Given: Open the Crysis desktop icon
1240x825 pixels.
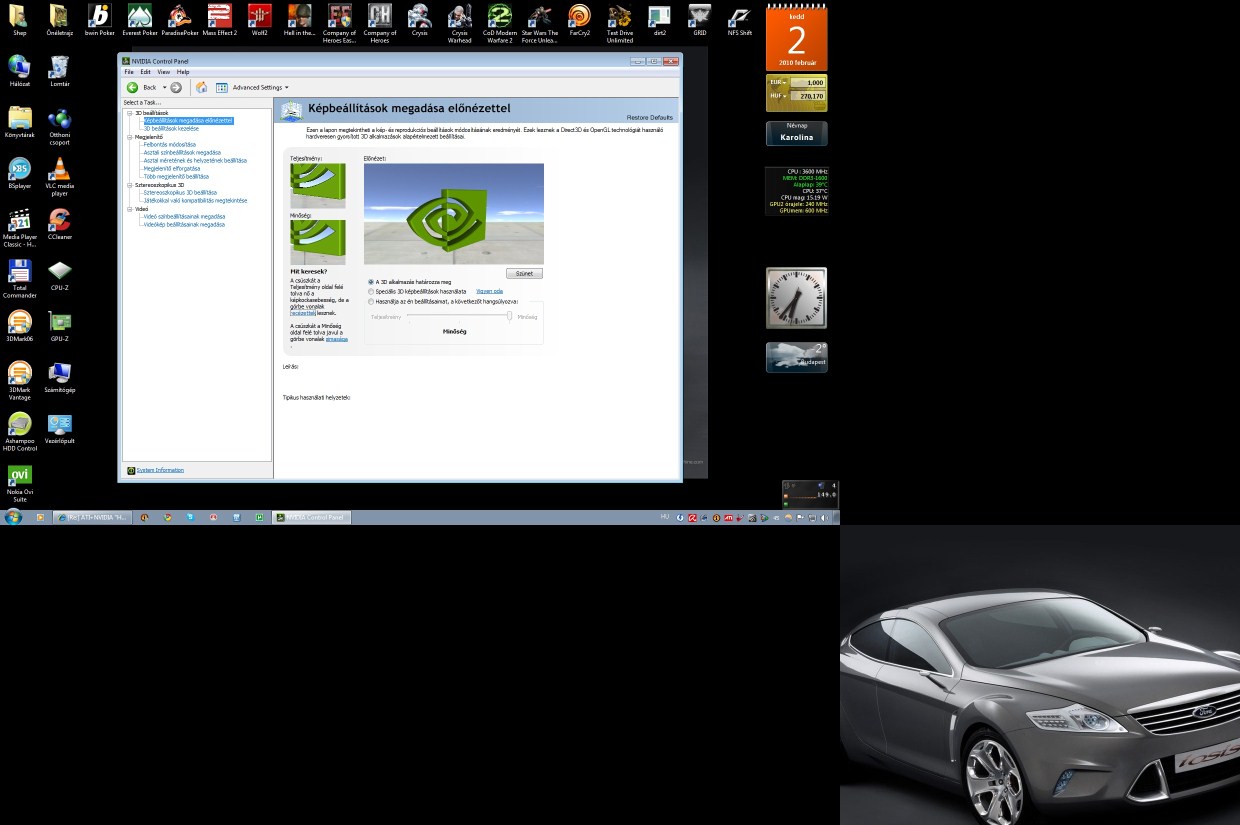Looking at the screenshot, I should [420, 19].
